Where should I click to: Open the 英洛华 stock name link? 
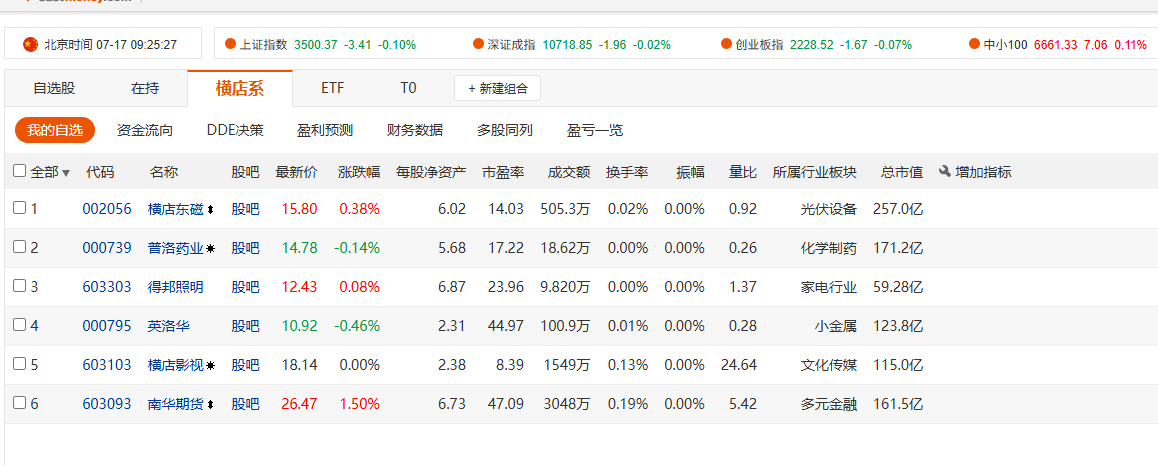(169, 326)
